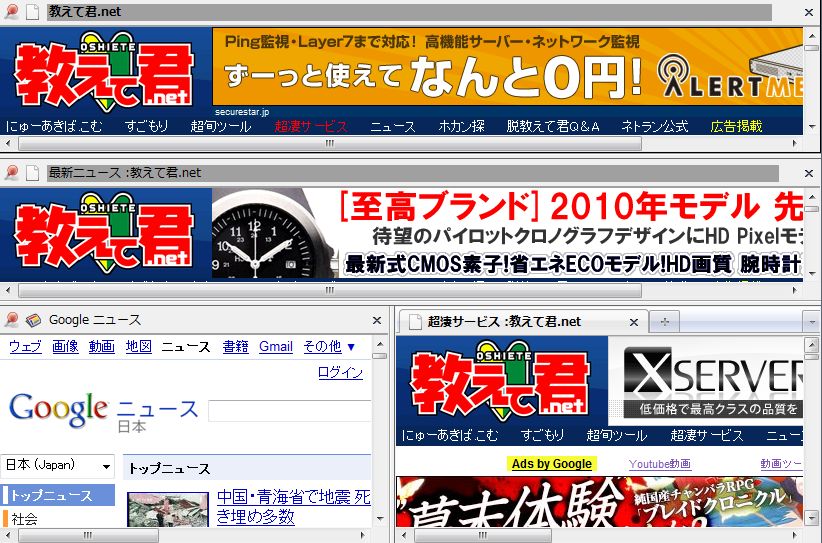Screen dimensions: 822x543
Task: Click the ログイン link
Action: [340, 373]
